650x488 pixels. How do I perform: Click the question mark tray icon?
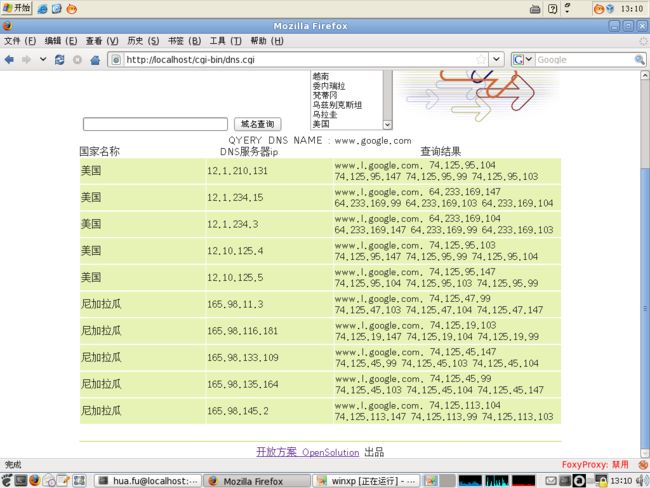pos(552,9)
